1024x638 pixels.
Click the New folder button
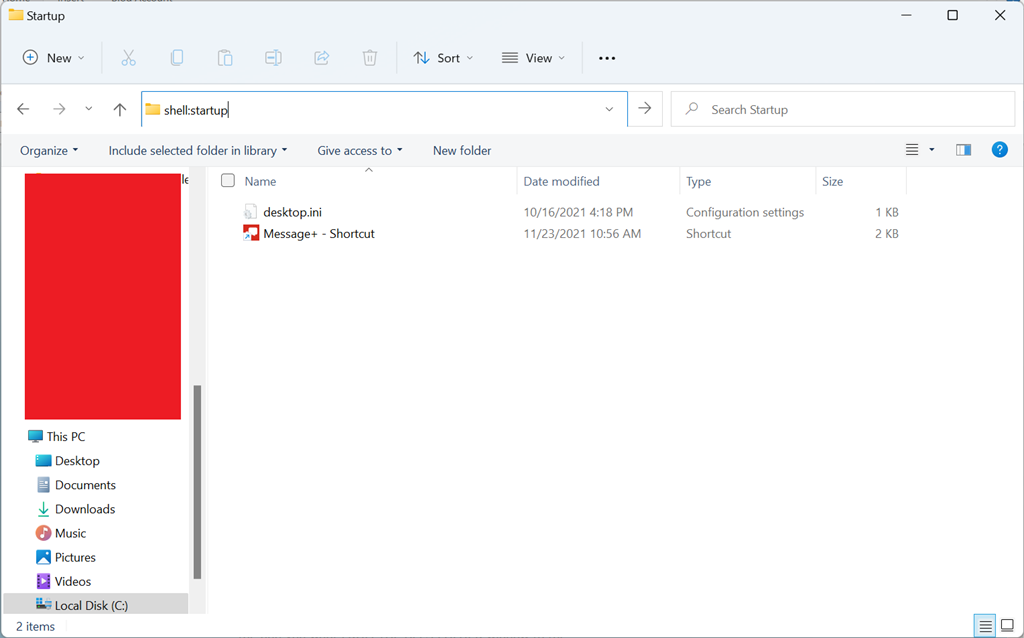coord(462,150)
